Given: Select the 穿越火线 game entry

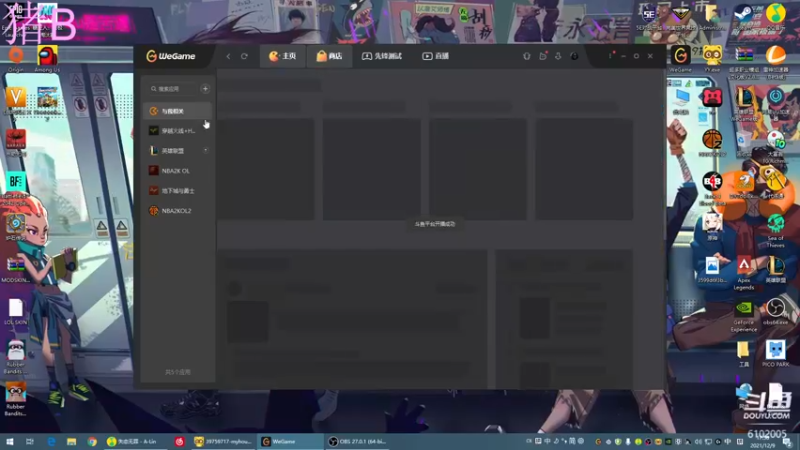Looking at the screenshot, I should (177, 131).
